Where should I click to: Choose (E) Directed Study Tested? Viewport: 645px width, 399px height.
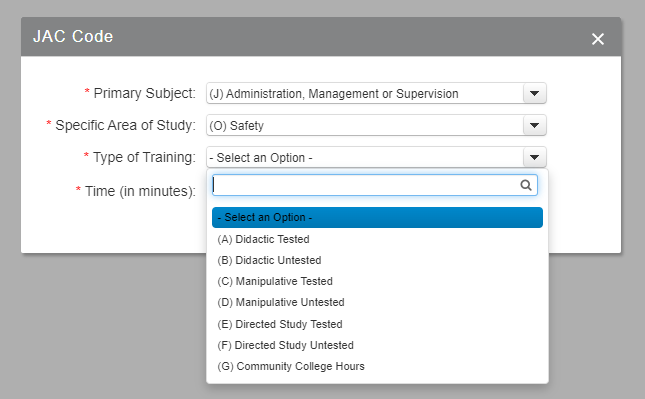pyautogui.click(x=377, y=324)
